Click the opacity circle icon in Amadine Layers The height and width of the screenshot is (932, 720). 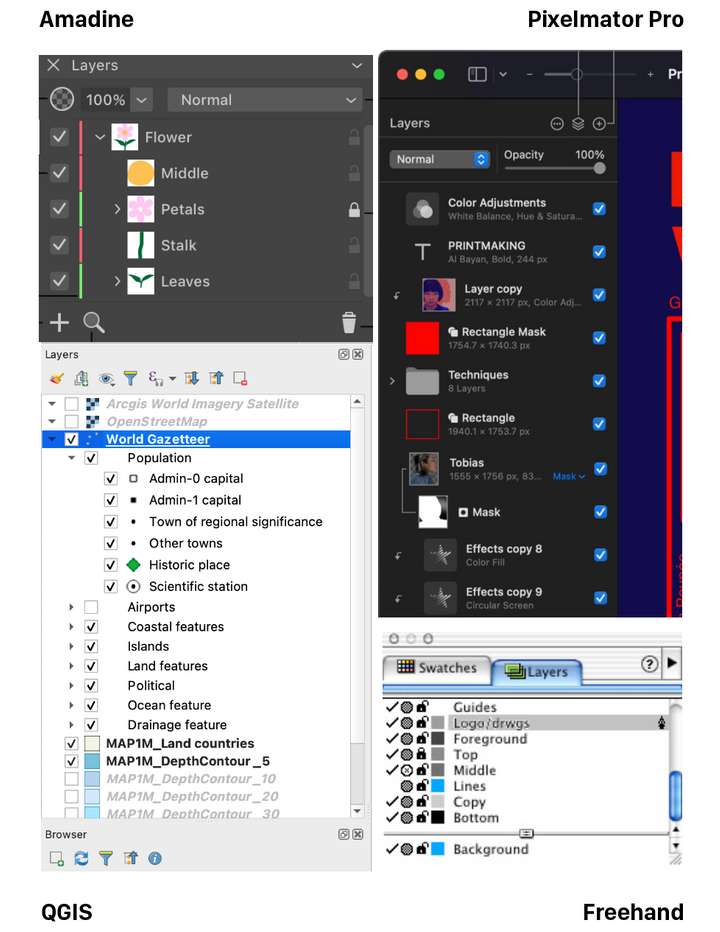pyautogui.click(x=62, y=99)
